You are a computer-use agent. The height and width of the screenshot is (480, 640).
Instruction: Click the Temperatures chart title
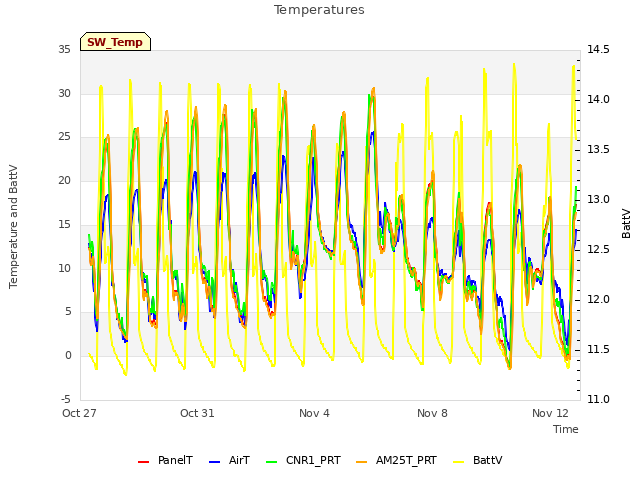point(319,10)
